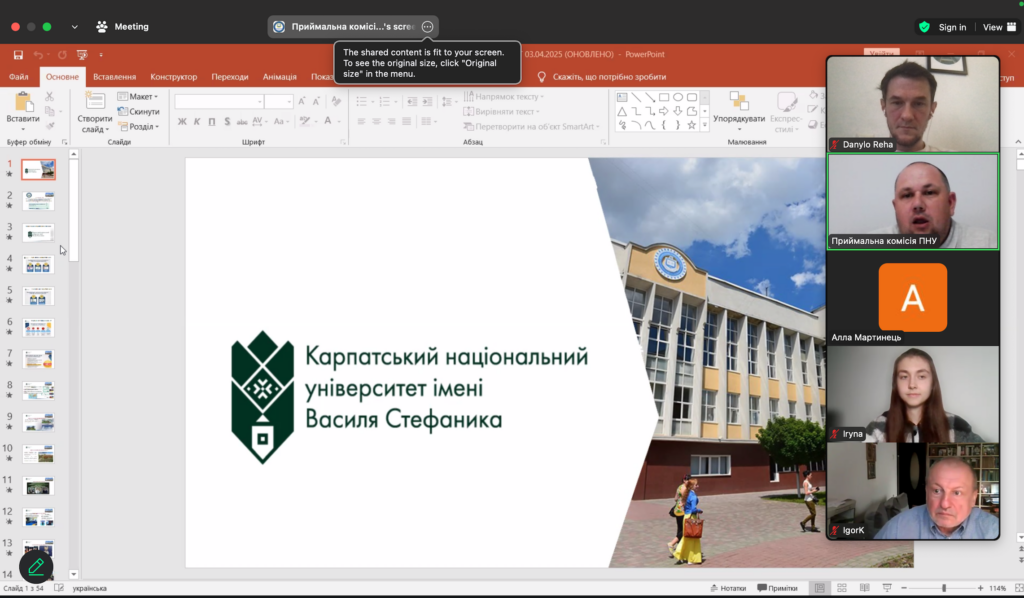Open the font size combo box
Image resolution: width=1024 pixels, height=598 pixels.
tap(279, 102)
